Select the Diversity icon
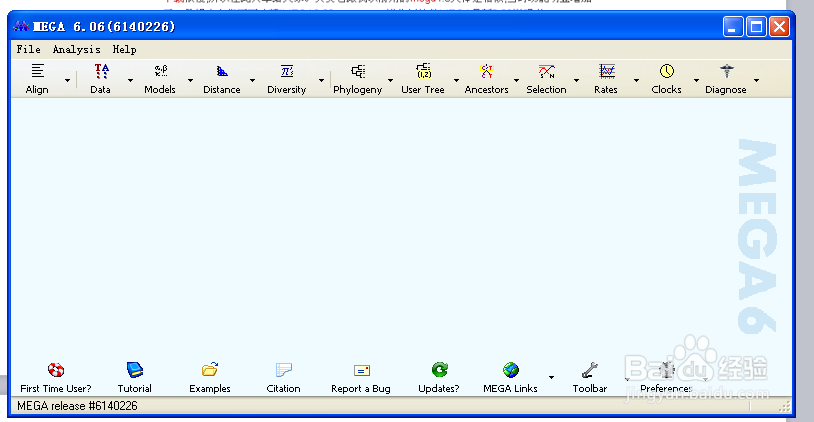Image resolution: width=814 pixels, height=422 pixels. (287, 71)
